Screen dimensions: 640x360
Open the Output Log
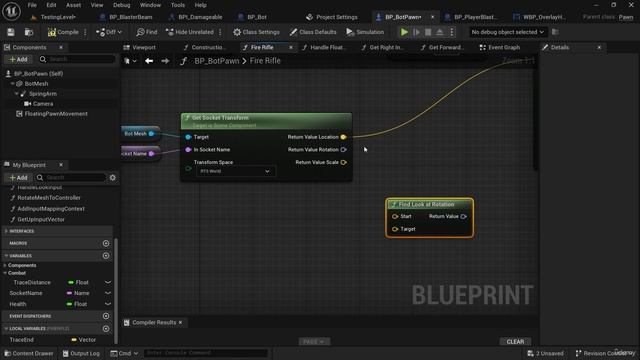click(81, 353)
